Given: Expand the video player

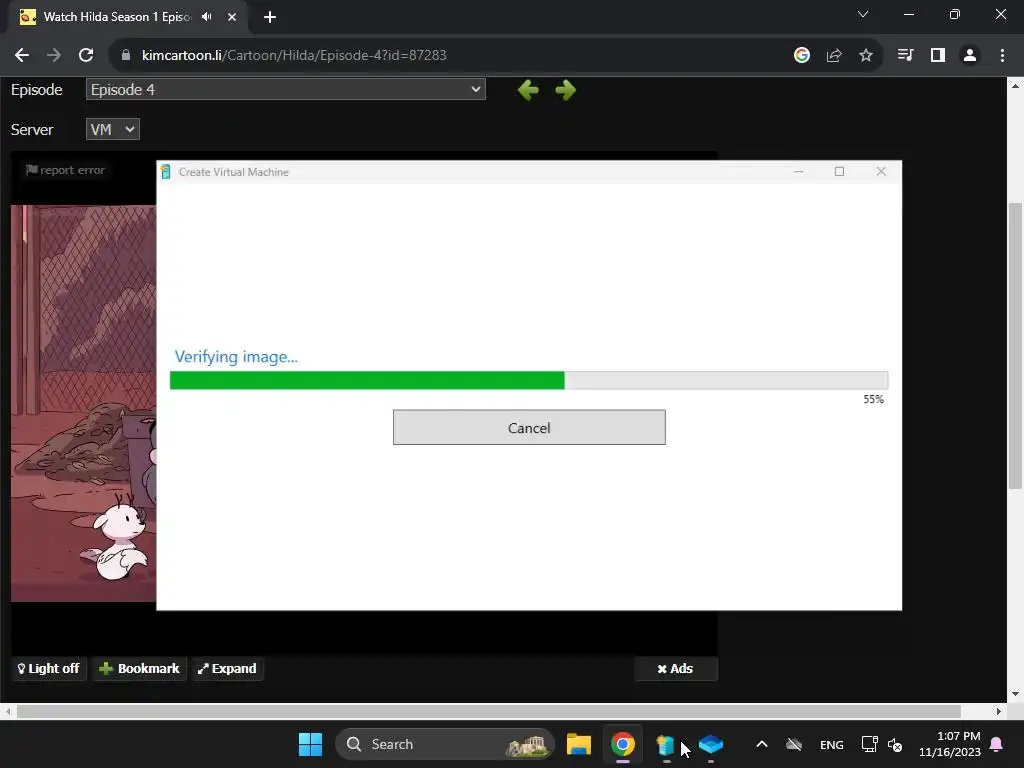Looking at the screenshot, I should [x=227, y=668].
